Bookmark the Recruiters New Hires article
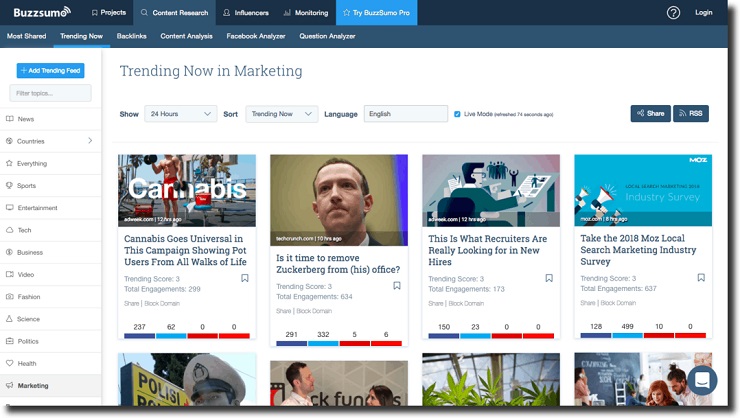The height and width of the screenshot is (418, 740). click(549, 278)
